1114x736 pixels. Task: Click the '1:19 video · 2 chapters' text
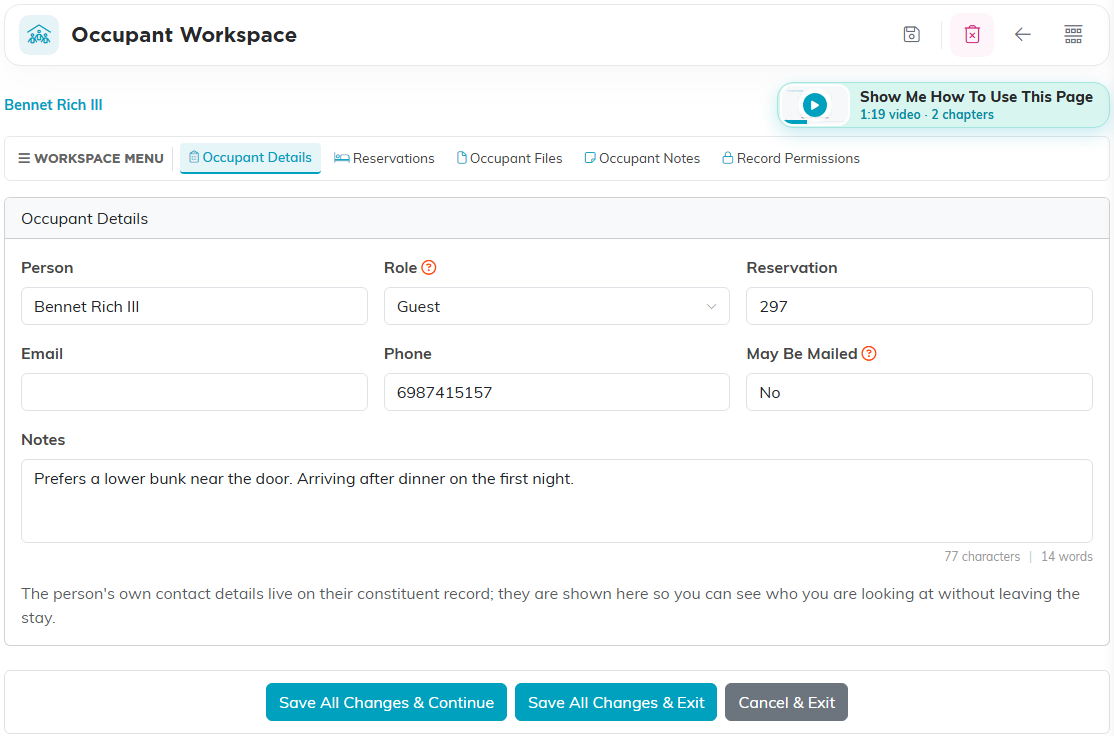point(926,115)
